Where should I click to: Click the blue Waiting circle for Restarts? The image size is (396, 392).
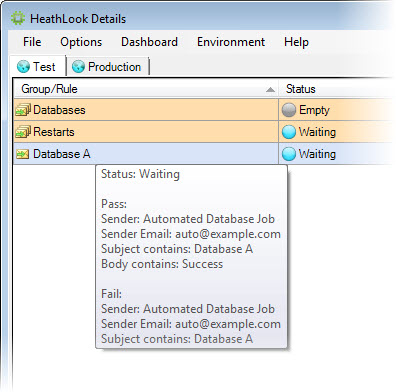pyautogui.click(x=289, y=132)
